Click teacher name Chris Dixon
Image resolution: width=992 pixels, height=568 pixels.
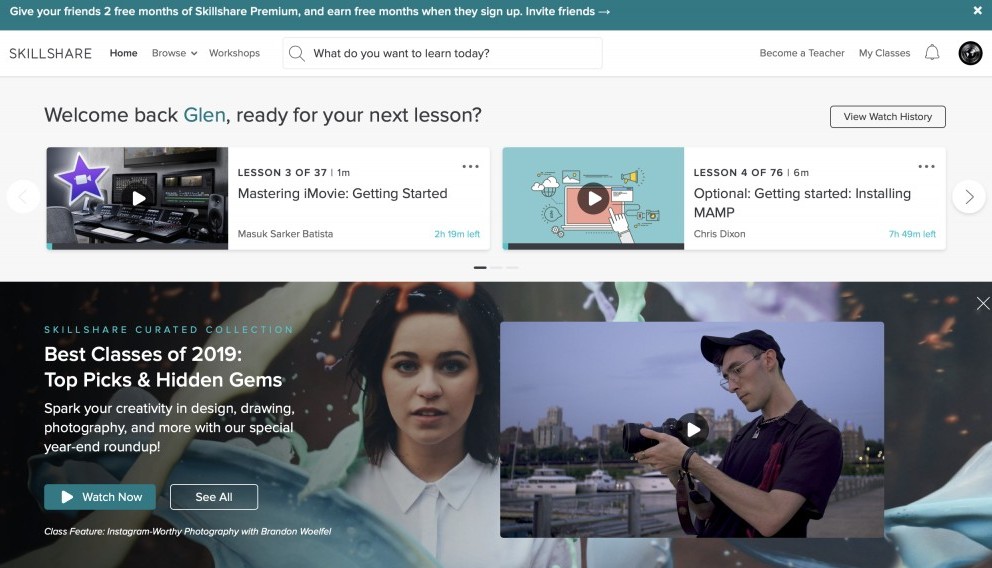[x=719, y=234]
